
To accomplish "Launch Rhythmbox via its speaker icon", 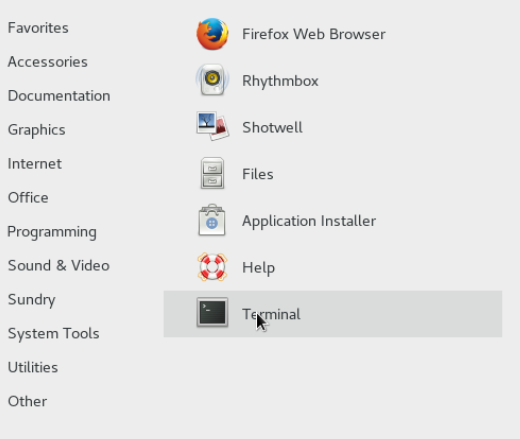I will pos(212,80).
